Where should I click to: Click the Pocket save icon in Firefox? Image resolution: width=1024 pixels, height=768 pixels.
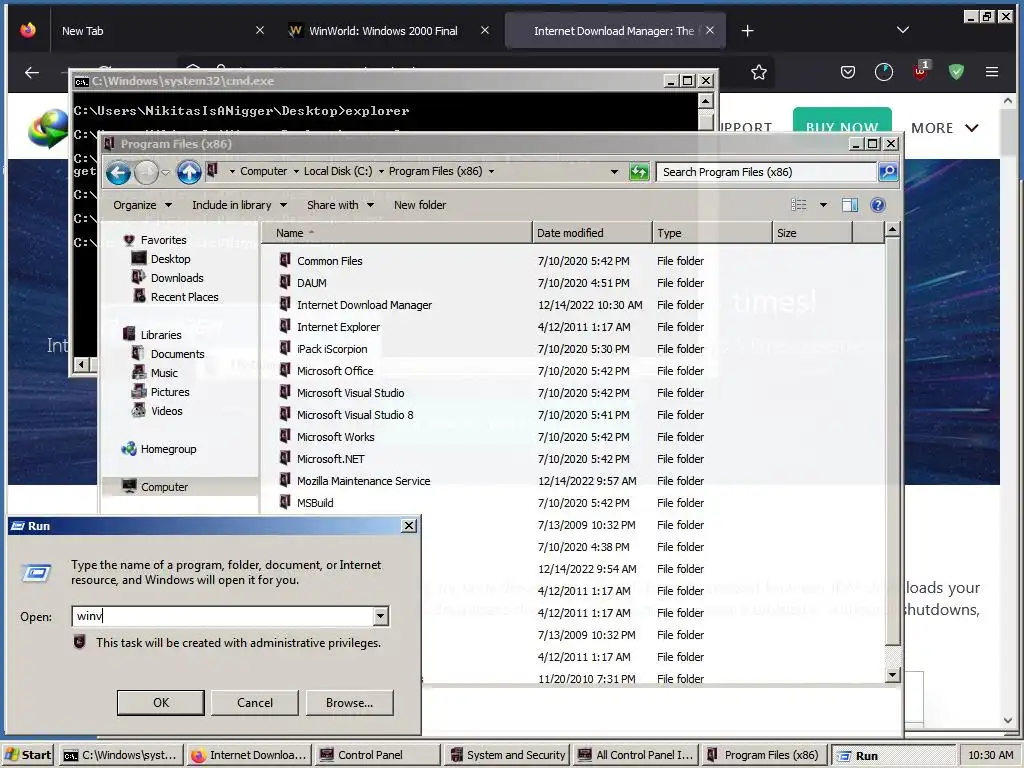[x=848, y=72]
